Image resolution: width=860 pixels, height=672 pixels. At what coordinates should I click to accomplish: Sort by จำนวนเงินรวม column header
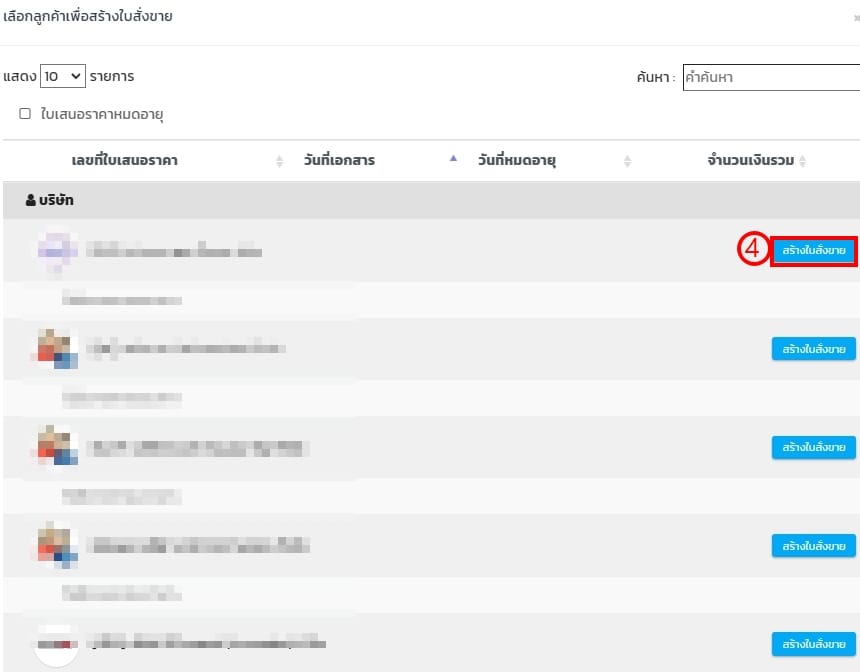point(750,161)
